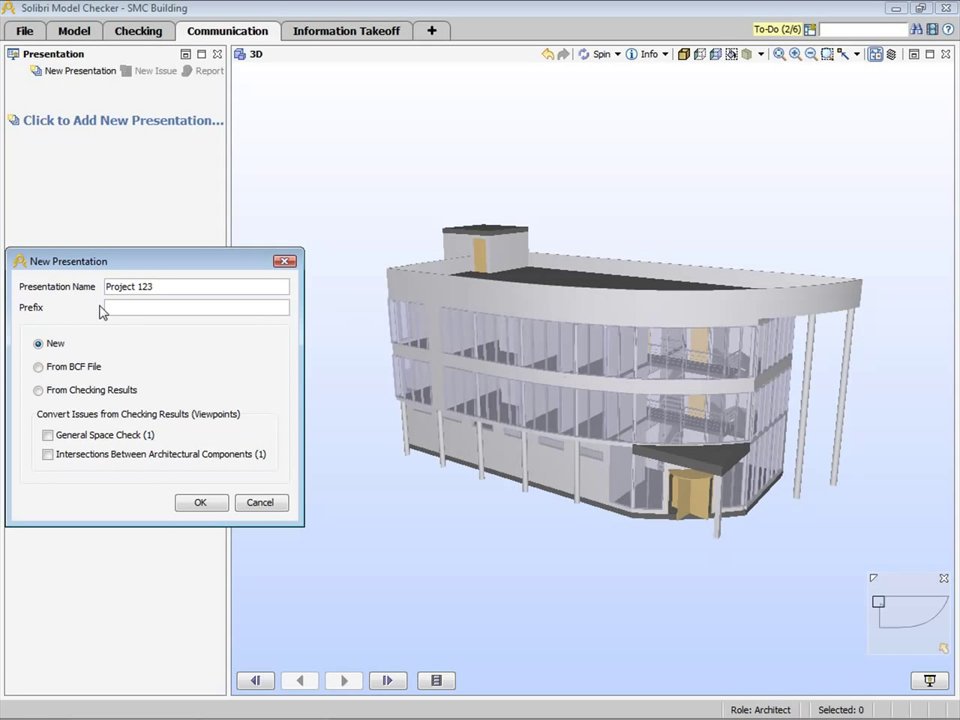
Task: Click the grey-green cube component icon
Action: pyautogui.click(x=747, y=54)
